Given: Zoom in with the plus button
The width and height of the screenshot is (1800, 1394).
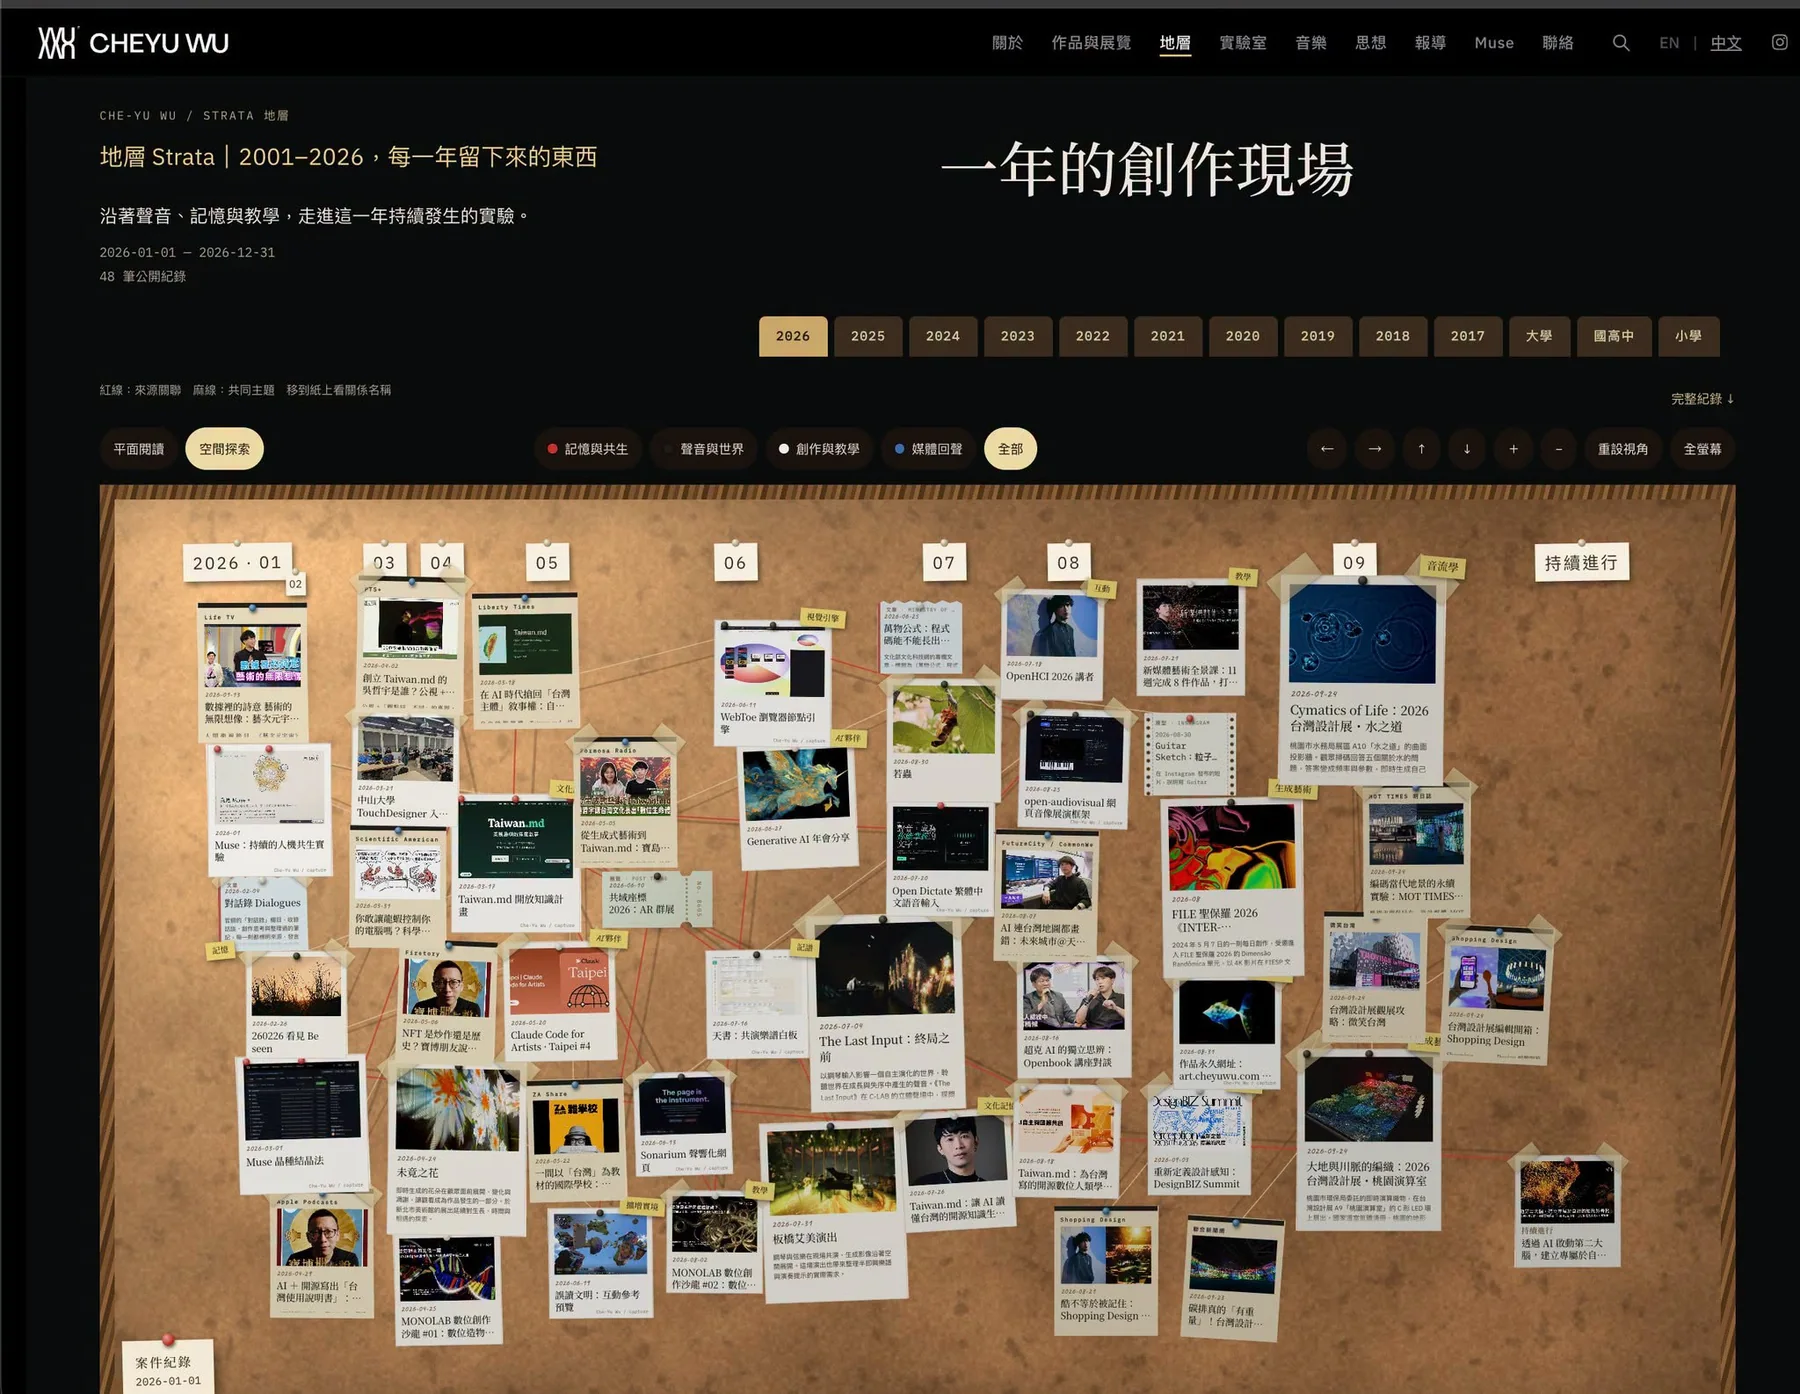Looking at the screenshot, I should 1513,449.
